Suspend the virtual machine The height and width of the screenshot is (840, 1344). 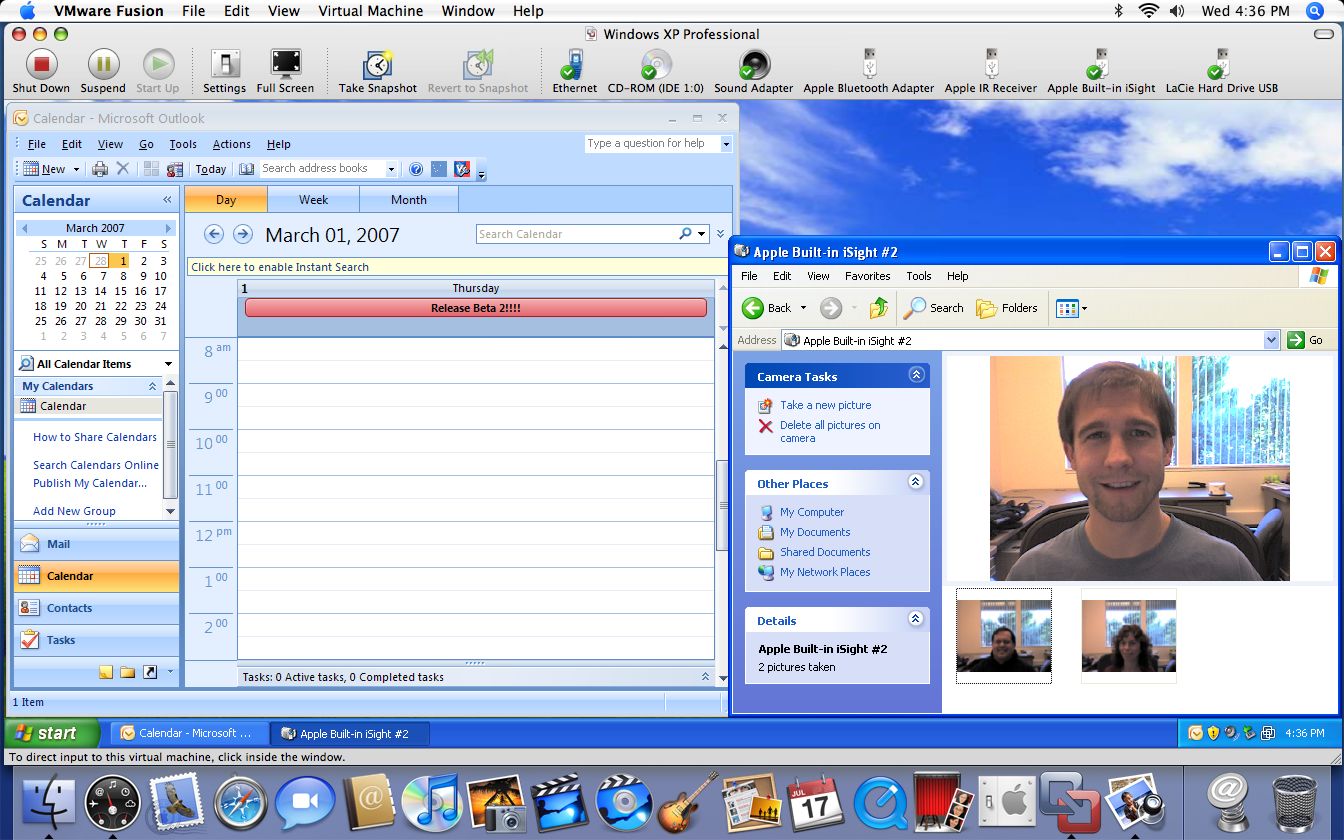click(x=103, y=72)
